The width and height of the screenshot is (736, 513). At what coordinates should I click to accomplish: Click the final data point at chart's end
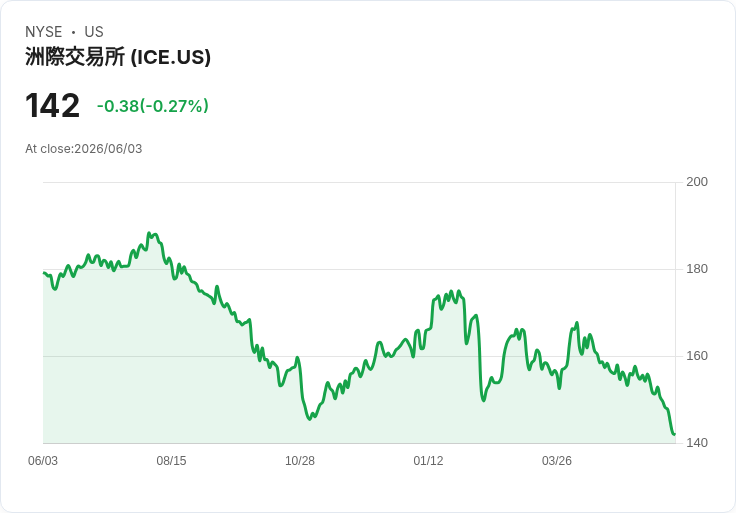(x=675, y=435)
